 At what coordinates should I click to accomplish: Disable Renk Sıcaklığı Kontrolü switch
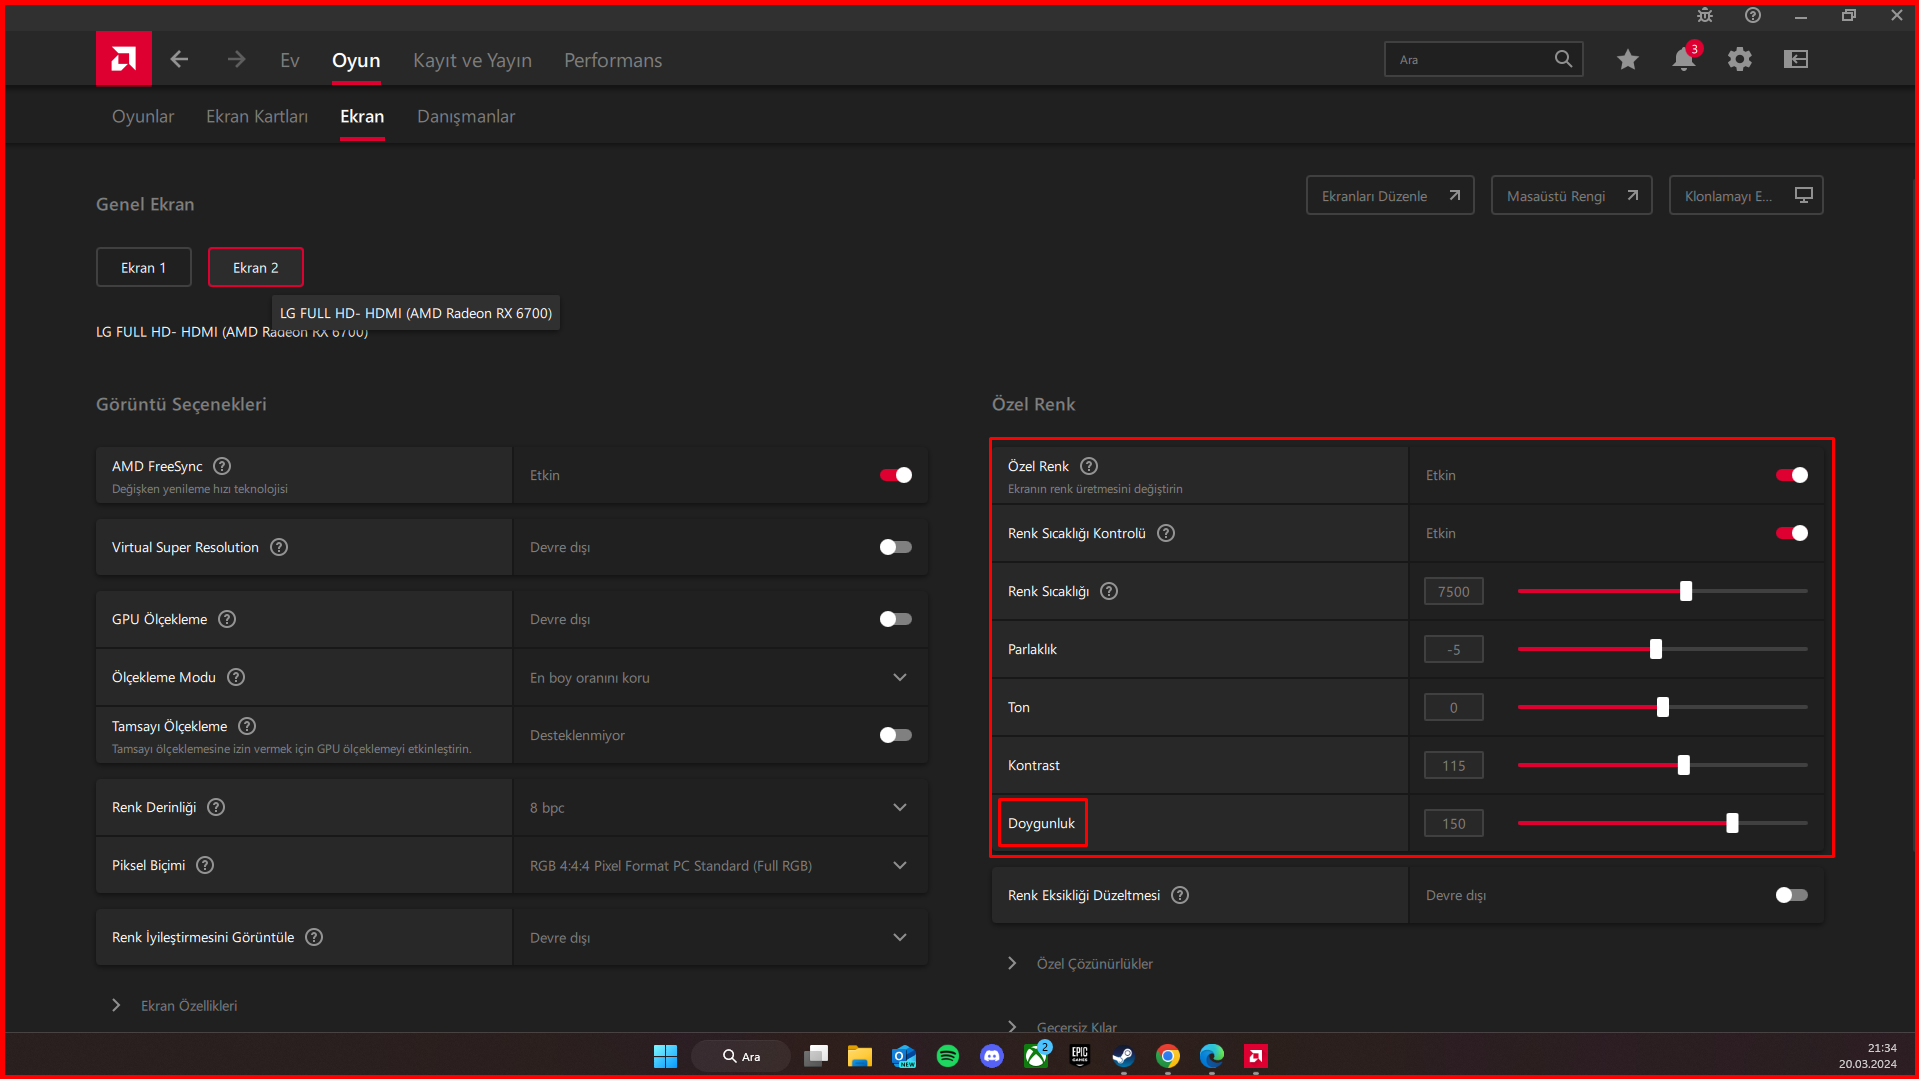click(1791, 533)
